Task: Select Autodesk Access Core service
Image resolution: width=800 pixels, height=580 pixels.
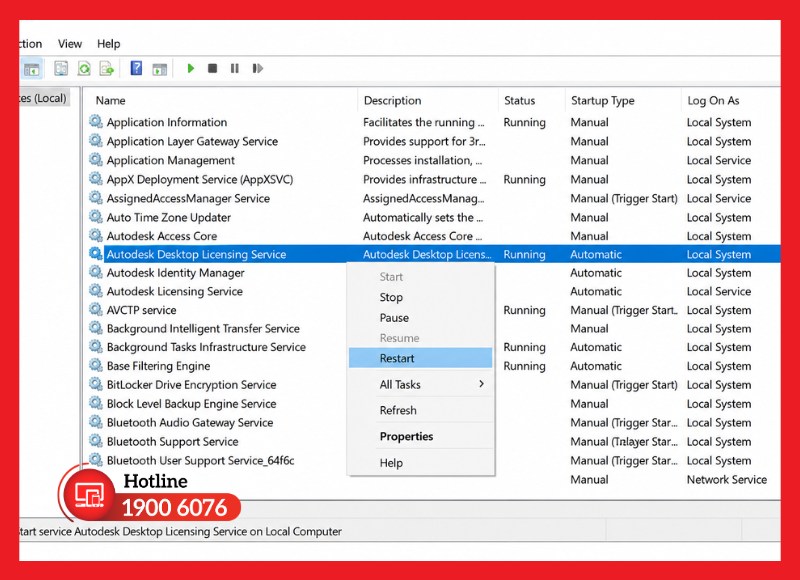Action: [434, 236]
